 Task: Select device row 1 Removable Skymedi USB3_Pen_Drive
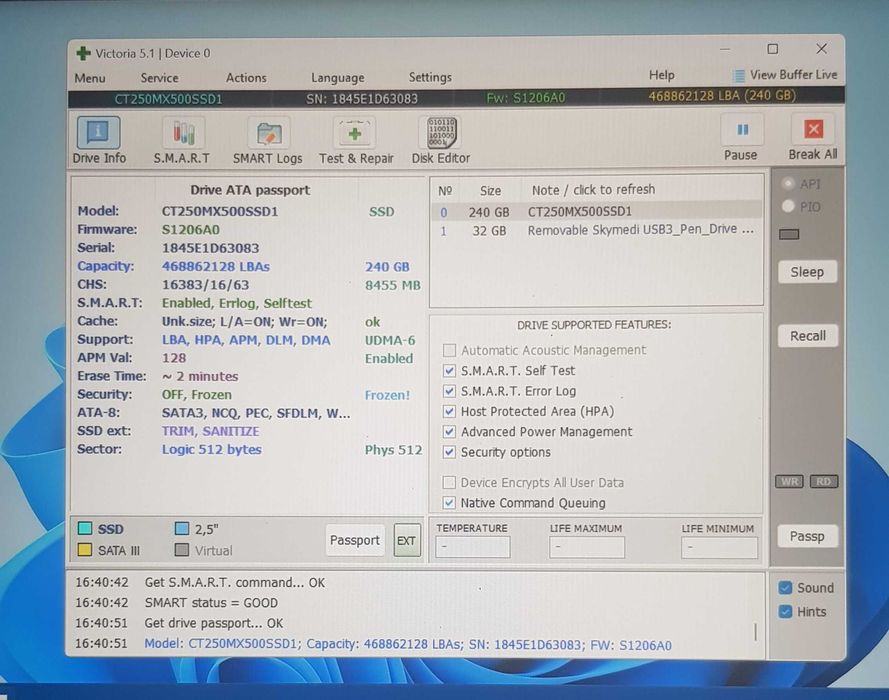596,231
